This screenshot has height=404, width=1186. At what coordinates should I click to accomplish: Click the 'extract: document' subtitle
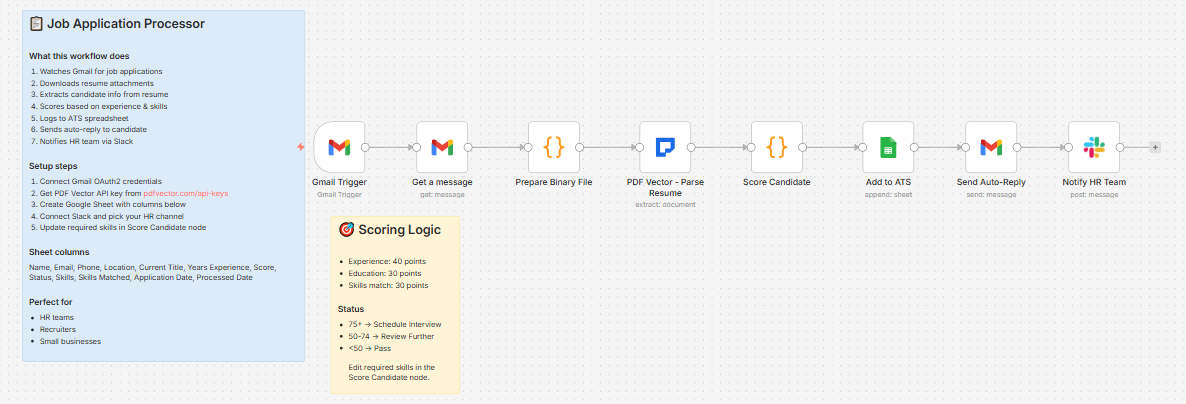[x=665, y=204]
